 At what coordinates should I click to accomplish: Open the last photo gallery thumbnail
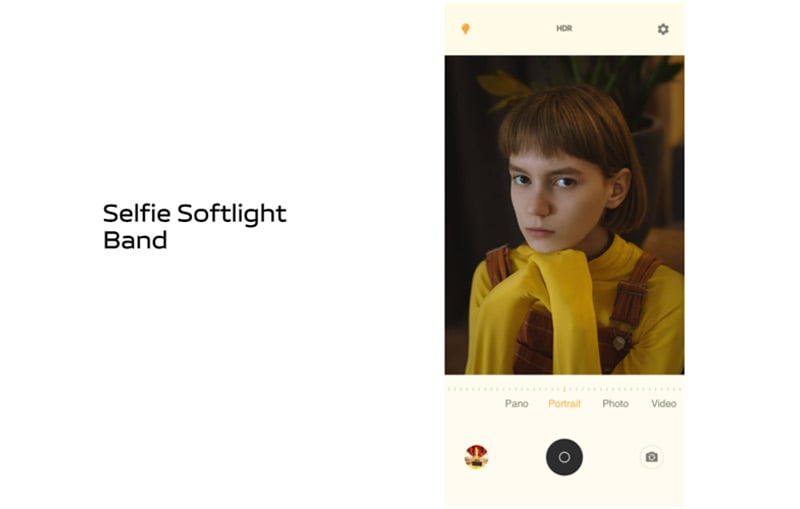click(x=476, y=457)
